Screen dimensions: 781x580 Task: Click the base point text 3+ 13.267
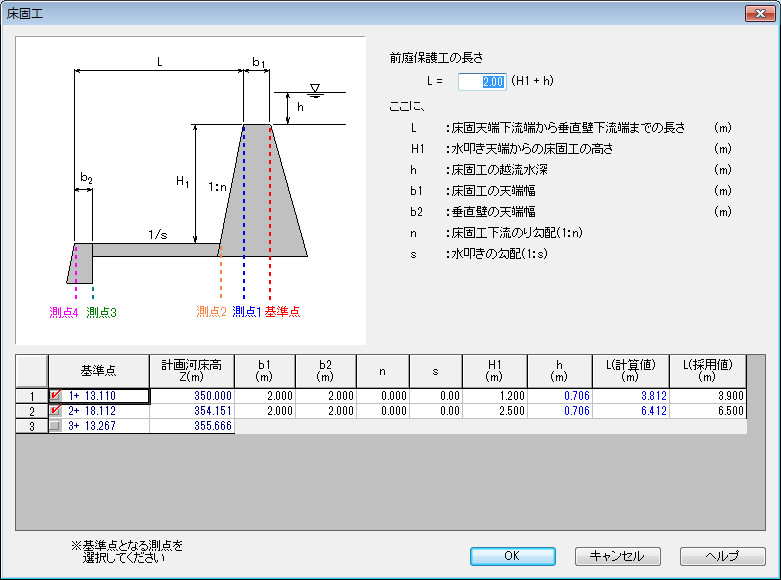(x=92, y=426)
